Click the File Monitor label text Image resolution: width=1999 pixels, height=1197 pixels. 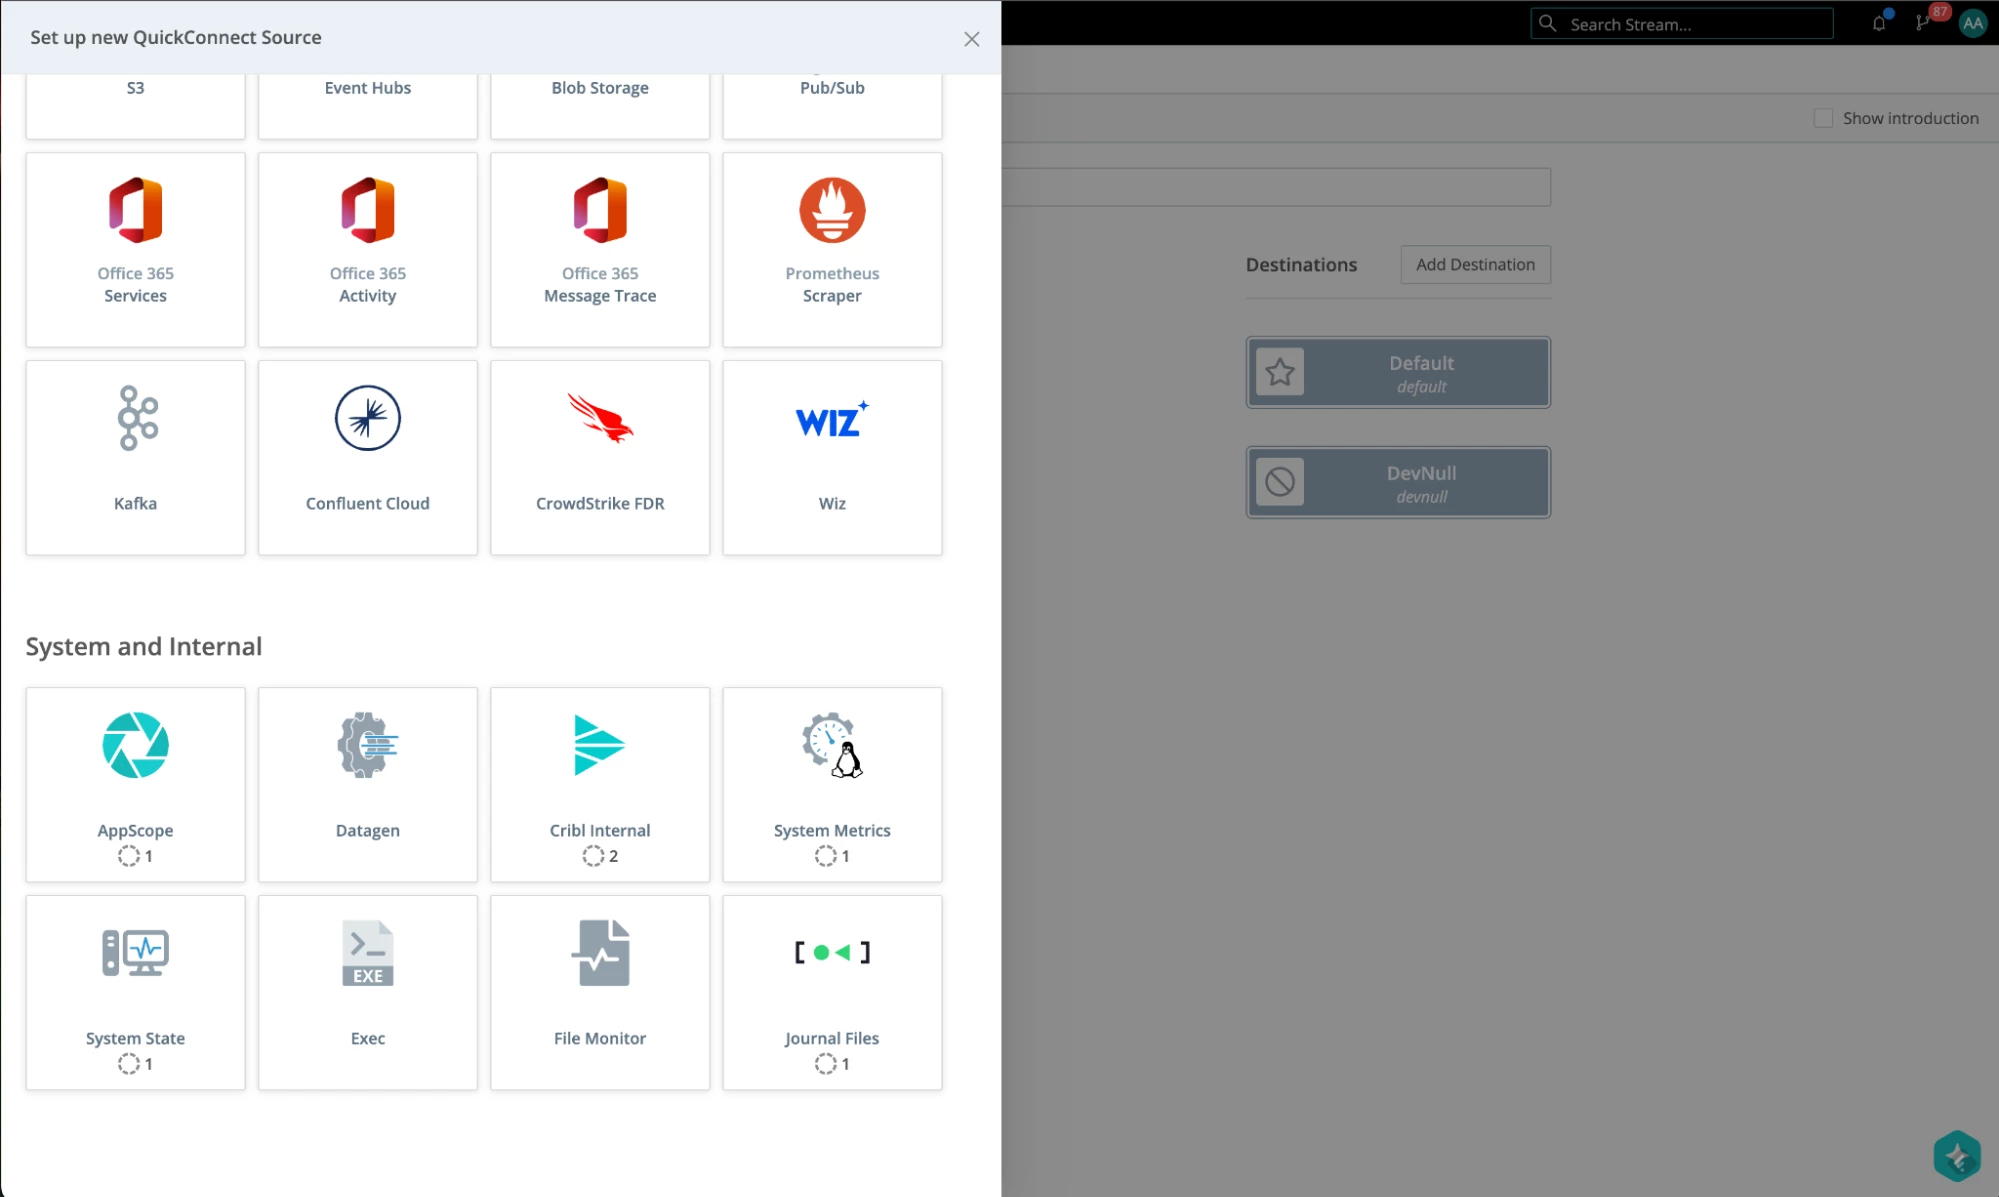pos(600,1038)
